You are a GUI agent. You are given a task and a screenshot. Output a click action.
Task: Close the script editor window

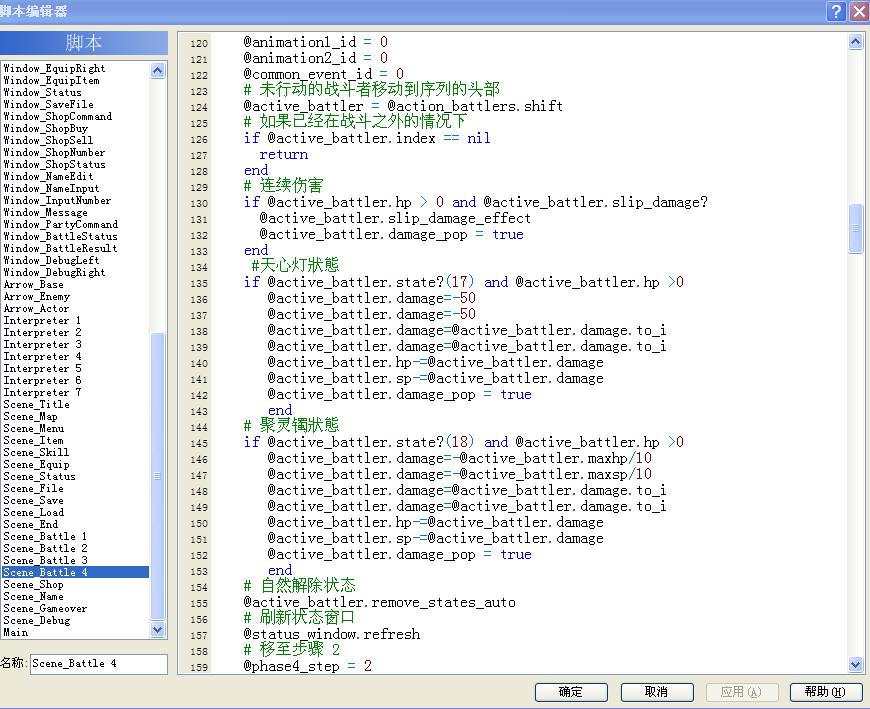[x=859, y=11]
